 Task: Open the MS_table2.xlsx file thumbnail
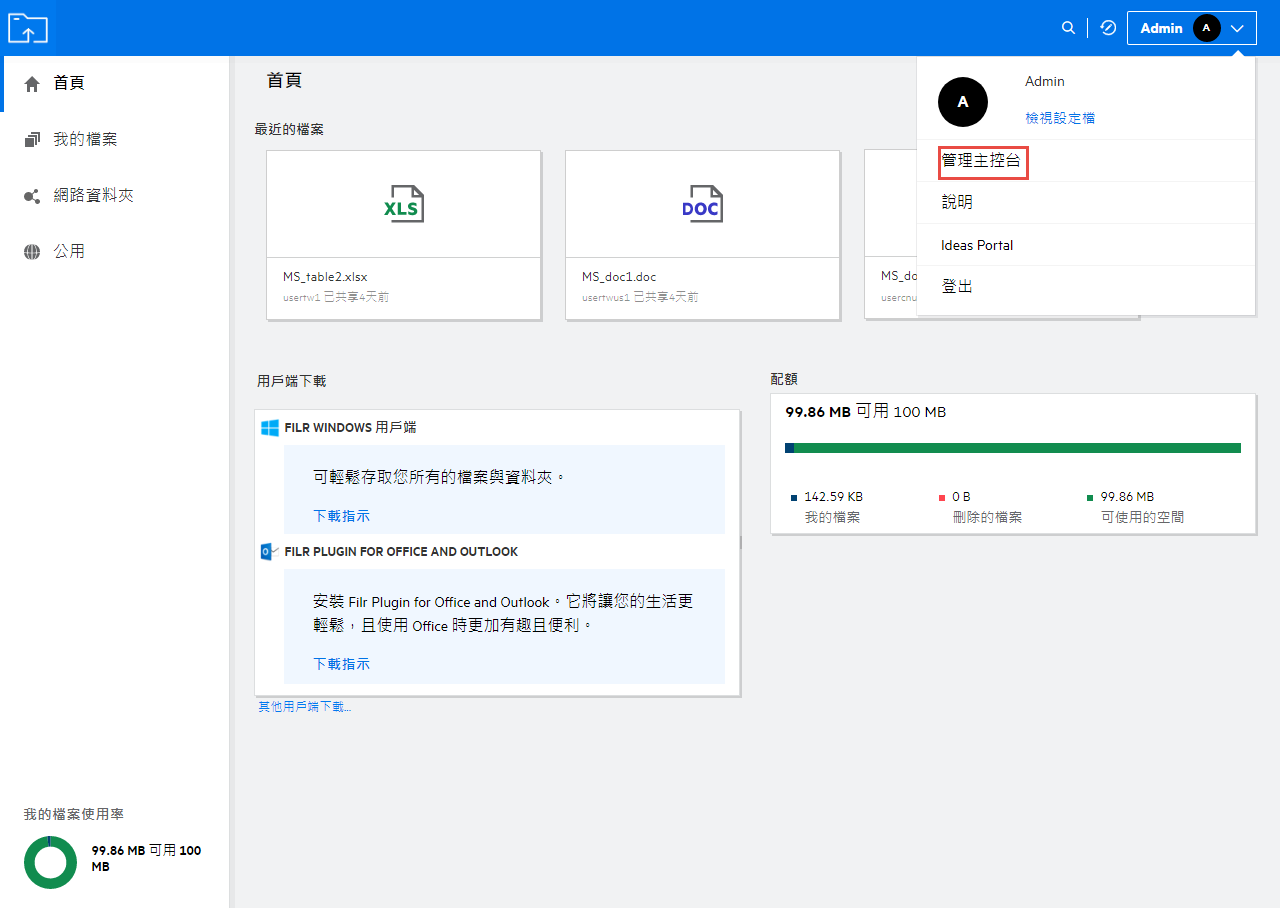point(403,204)
